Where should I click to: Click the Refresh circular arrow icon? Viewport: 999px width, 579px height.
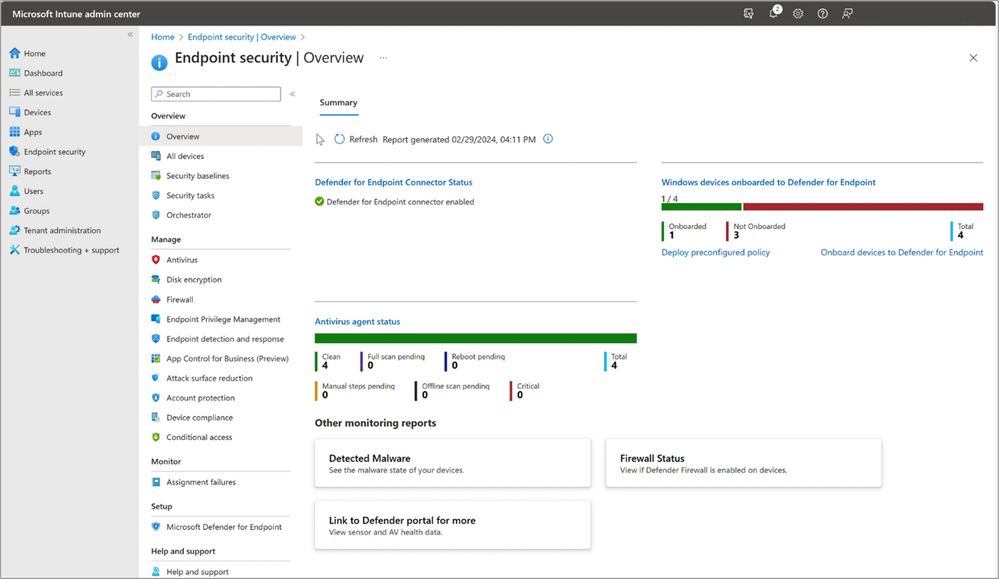point(340,139)
